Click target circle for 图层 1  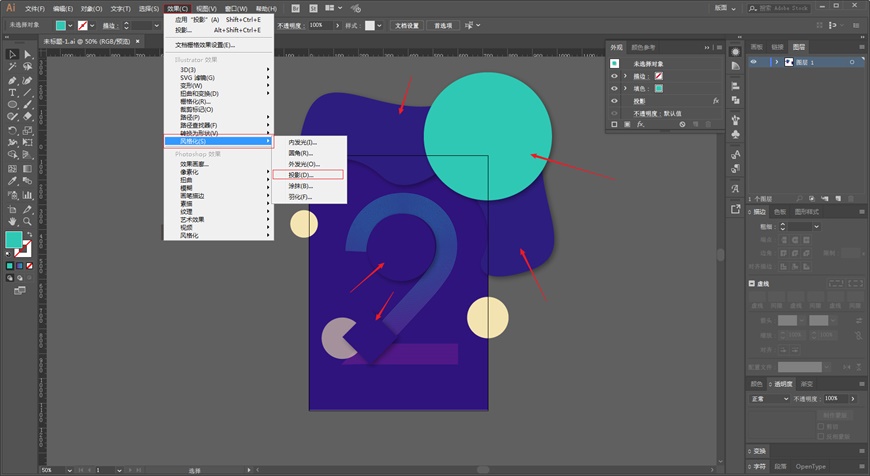tap(852, 62)
